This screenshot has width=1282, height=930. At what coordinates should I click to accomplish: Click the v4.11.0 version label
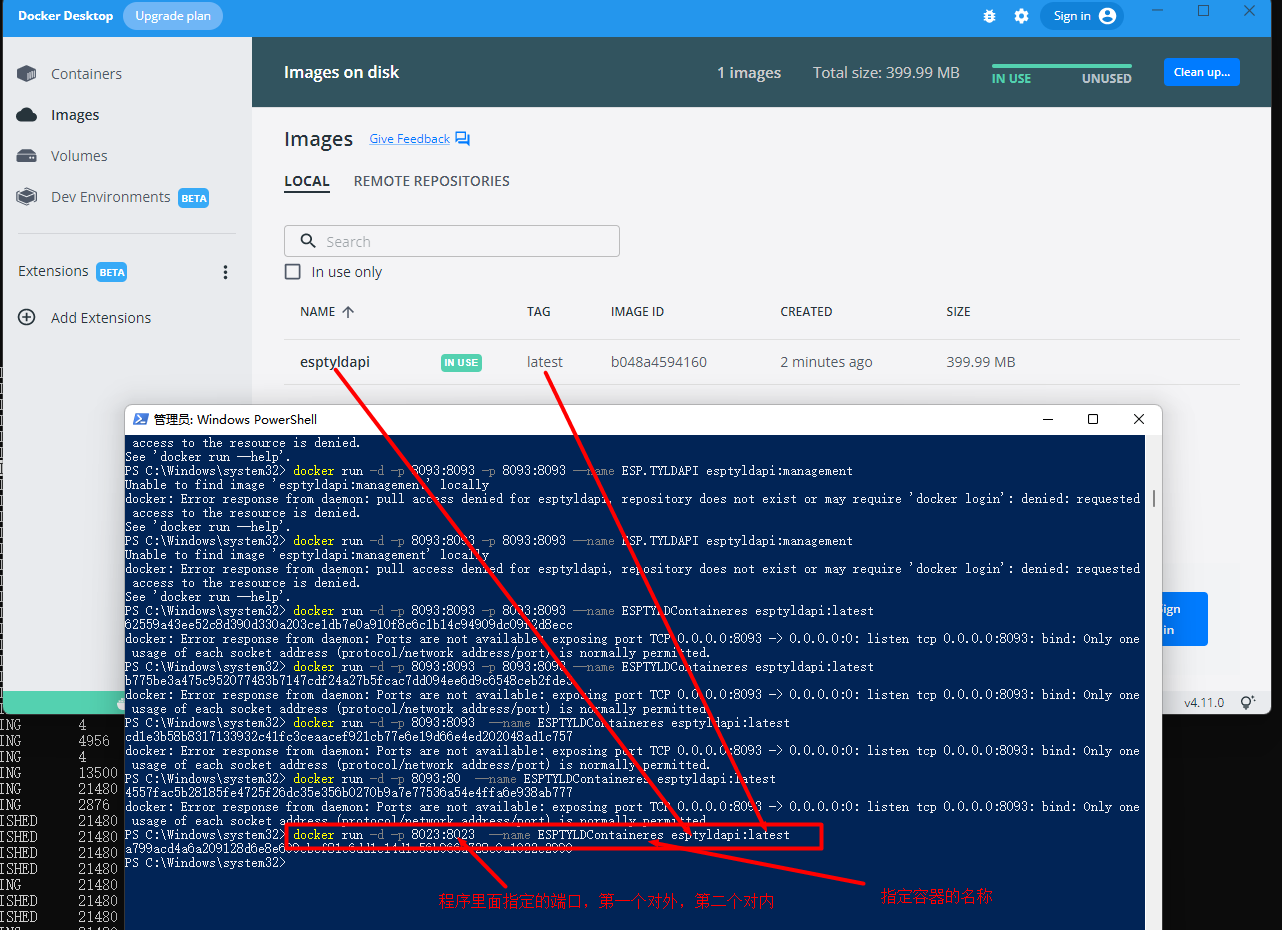pos(1204,703)
